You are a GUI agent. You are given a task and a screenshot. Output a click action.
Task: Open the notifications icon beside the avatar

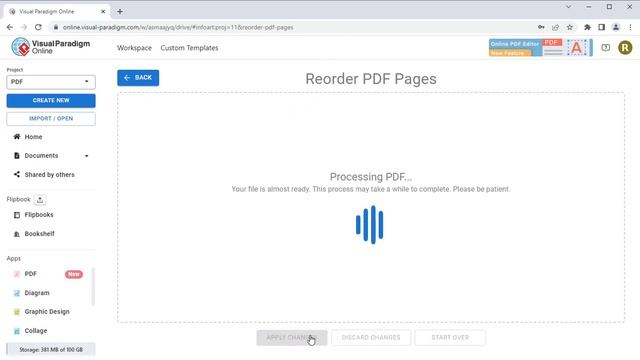pyautogui.click(x=606, y=48)
